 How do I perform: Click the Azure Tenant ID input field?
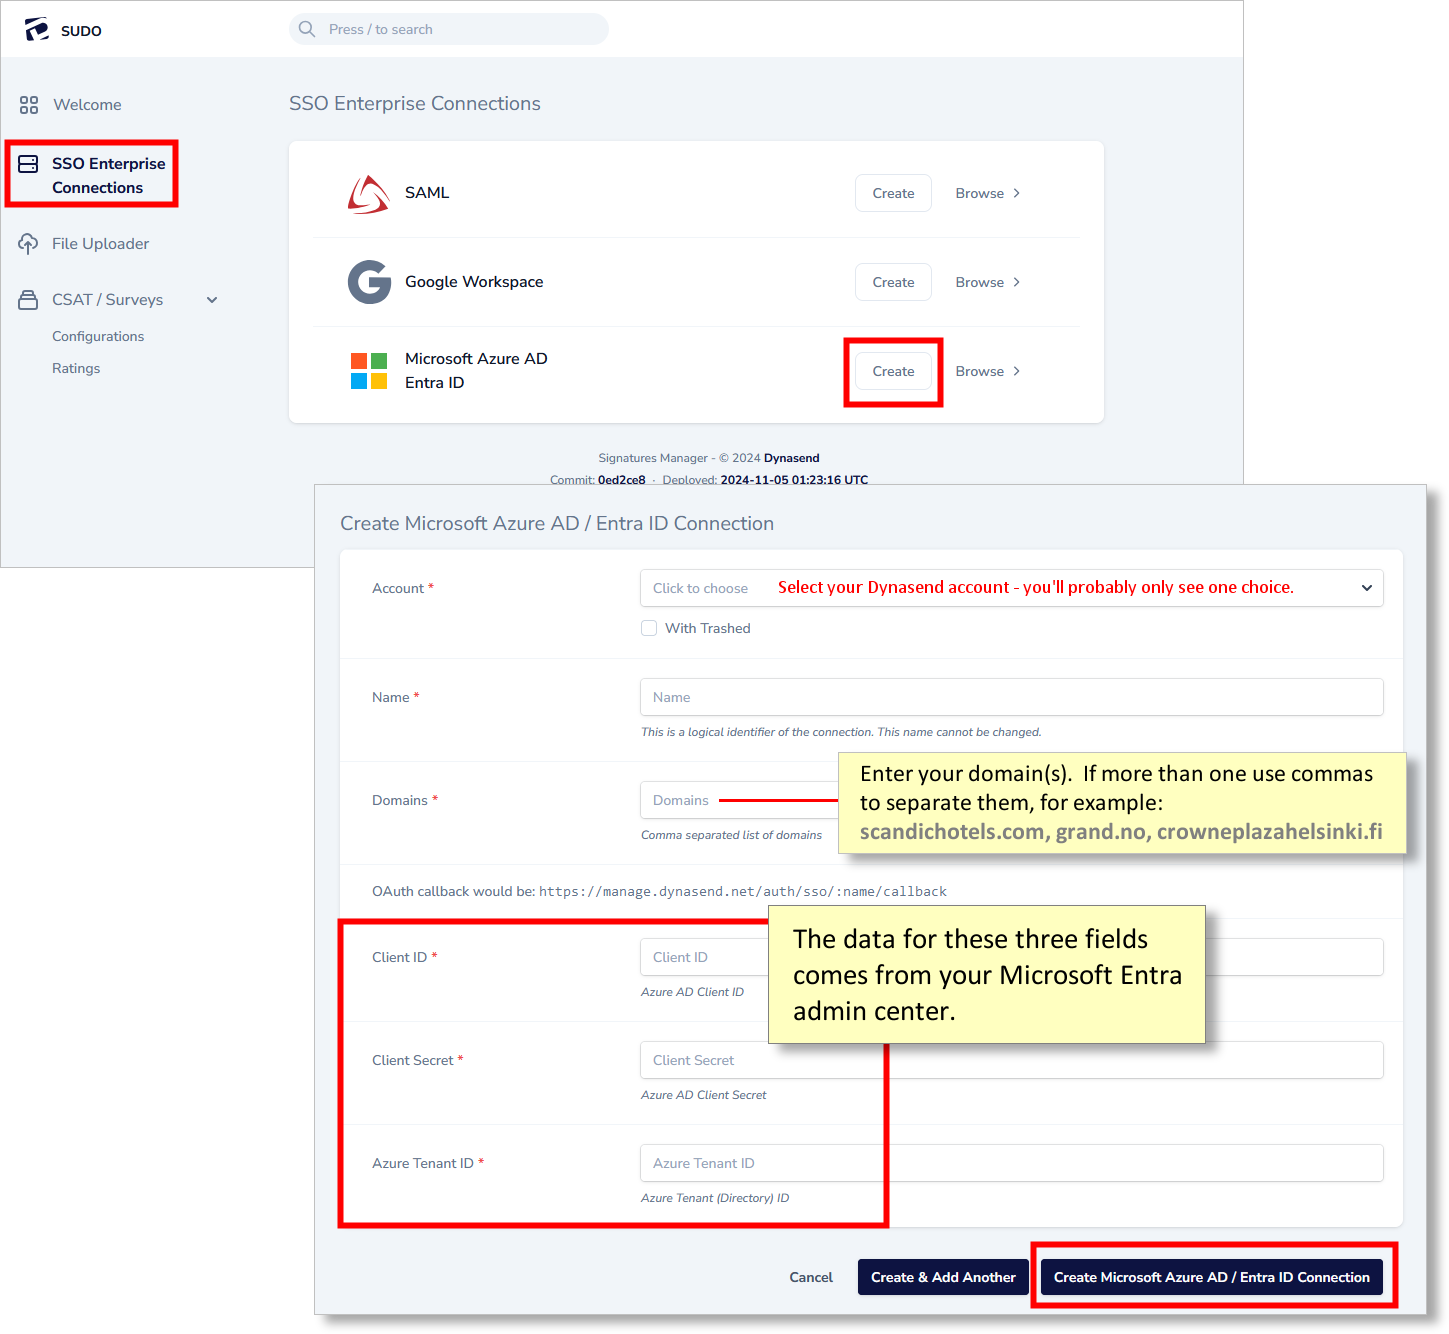pyautogui.click(x=1011, y=1163)
